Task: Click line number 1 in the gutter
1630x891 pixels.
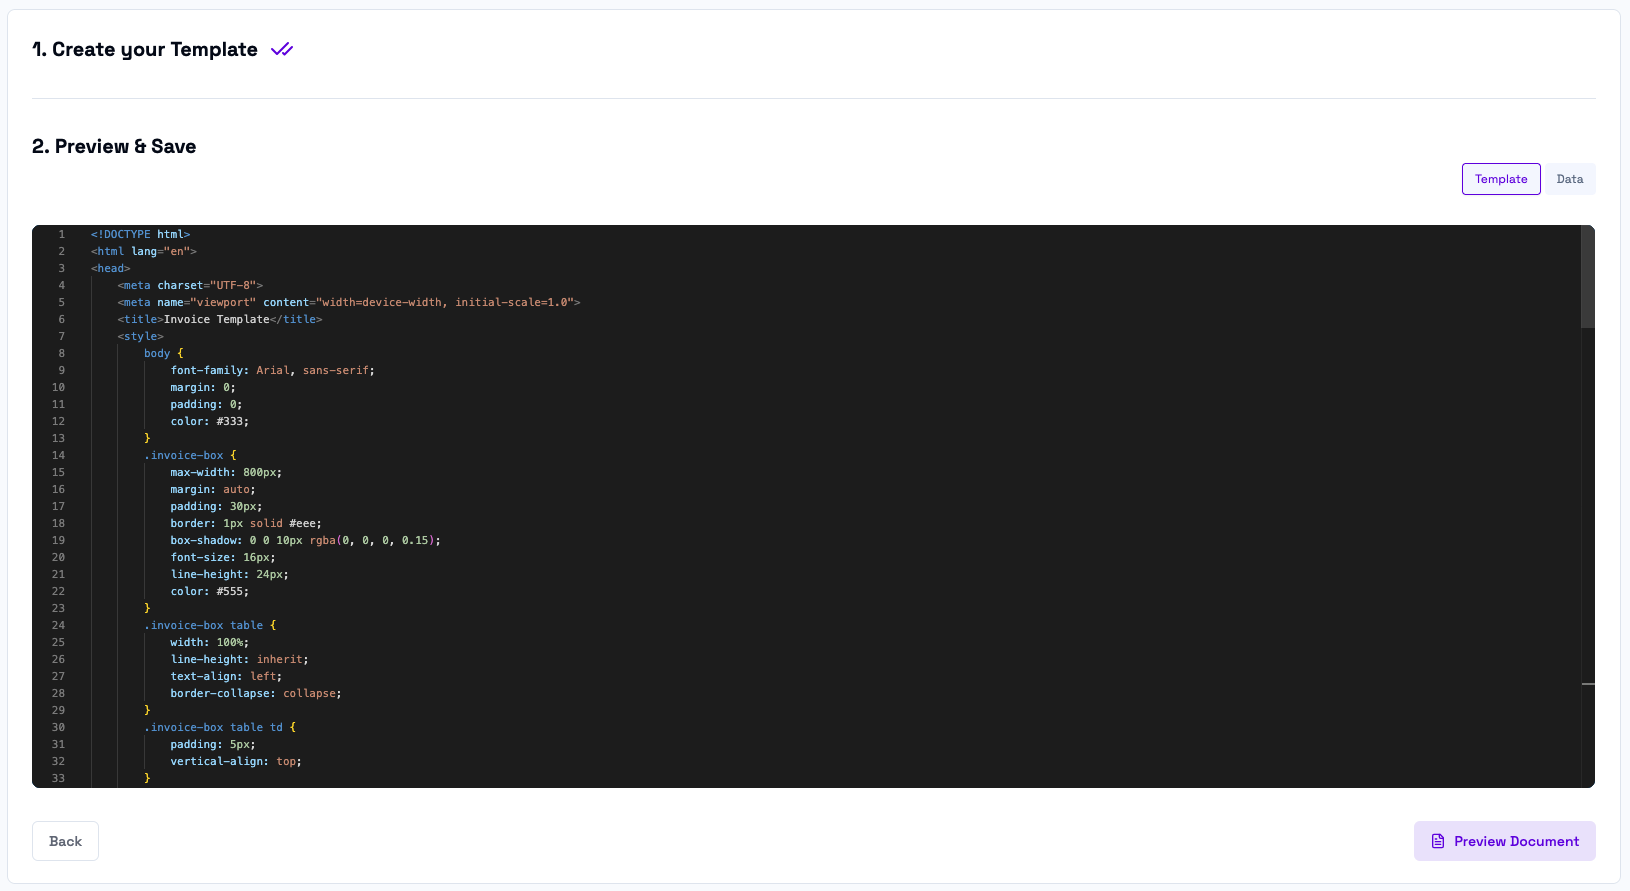Action: pos(61,234)
